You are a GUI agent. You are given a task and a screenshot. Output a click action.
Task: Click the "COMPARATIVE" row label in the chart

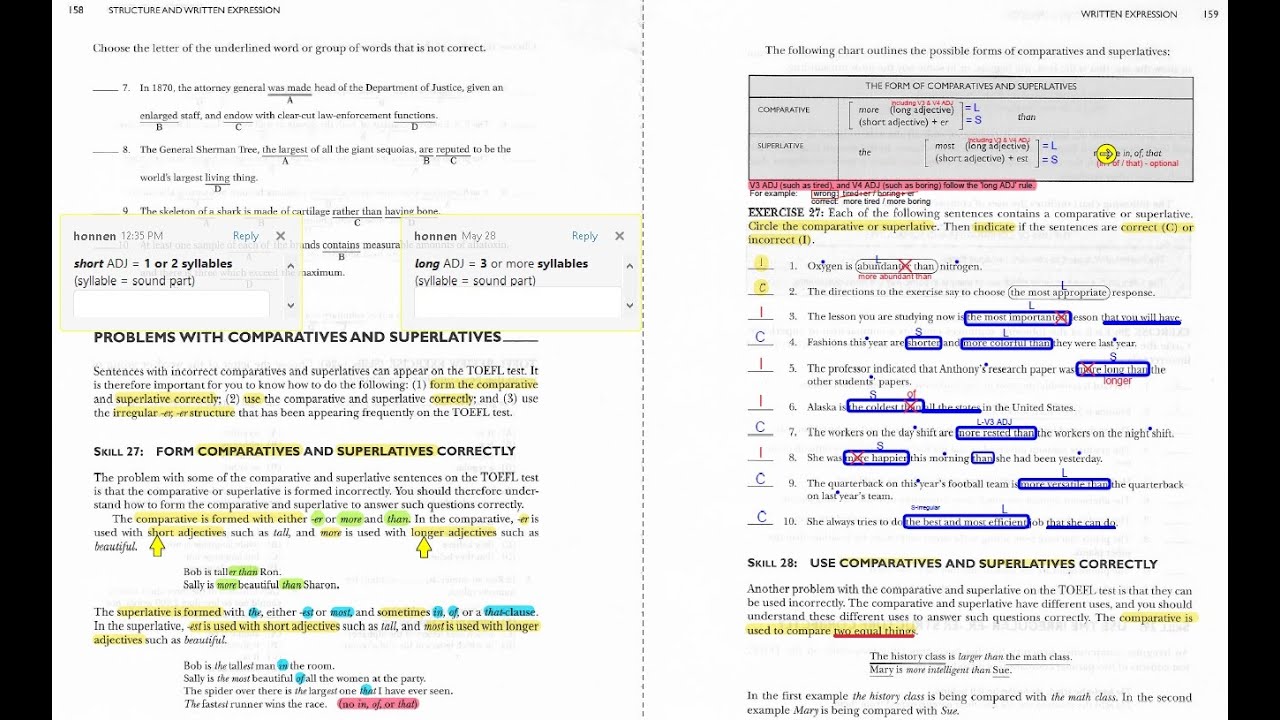tap(784, 109)
